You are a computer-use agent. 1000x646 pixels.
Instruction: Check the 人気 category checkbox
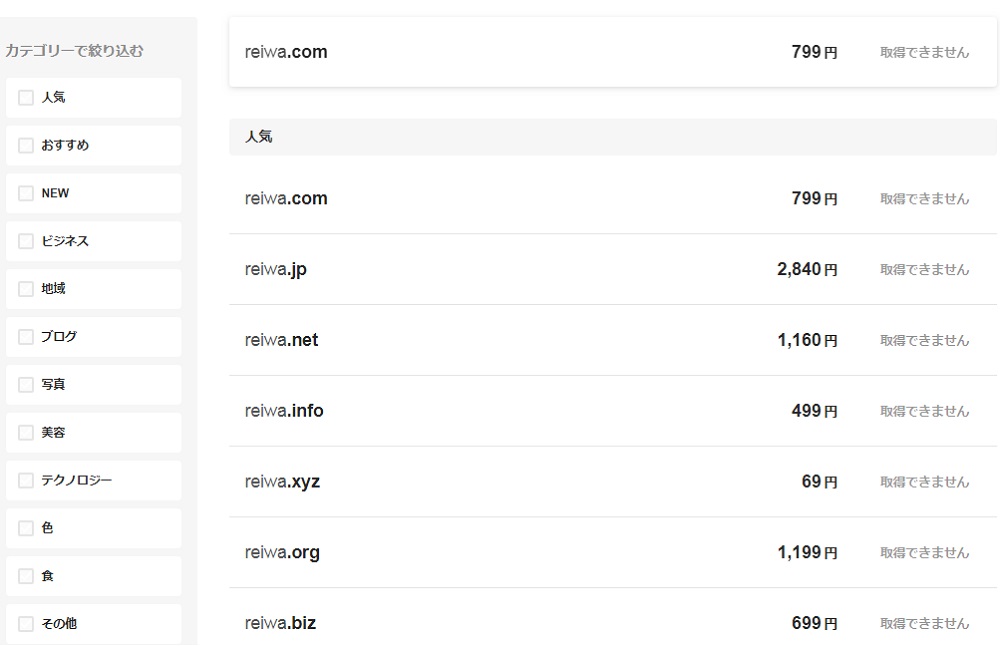click(26, 98)
